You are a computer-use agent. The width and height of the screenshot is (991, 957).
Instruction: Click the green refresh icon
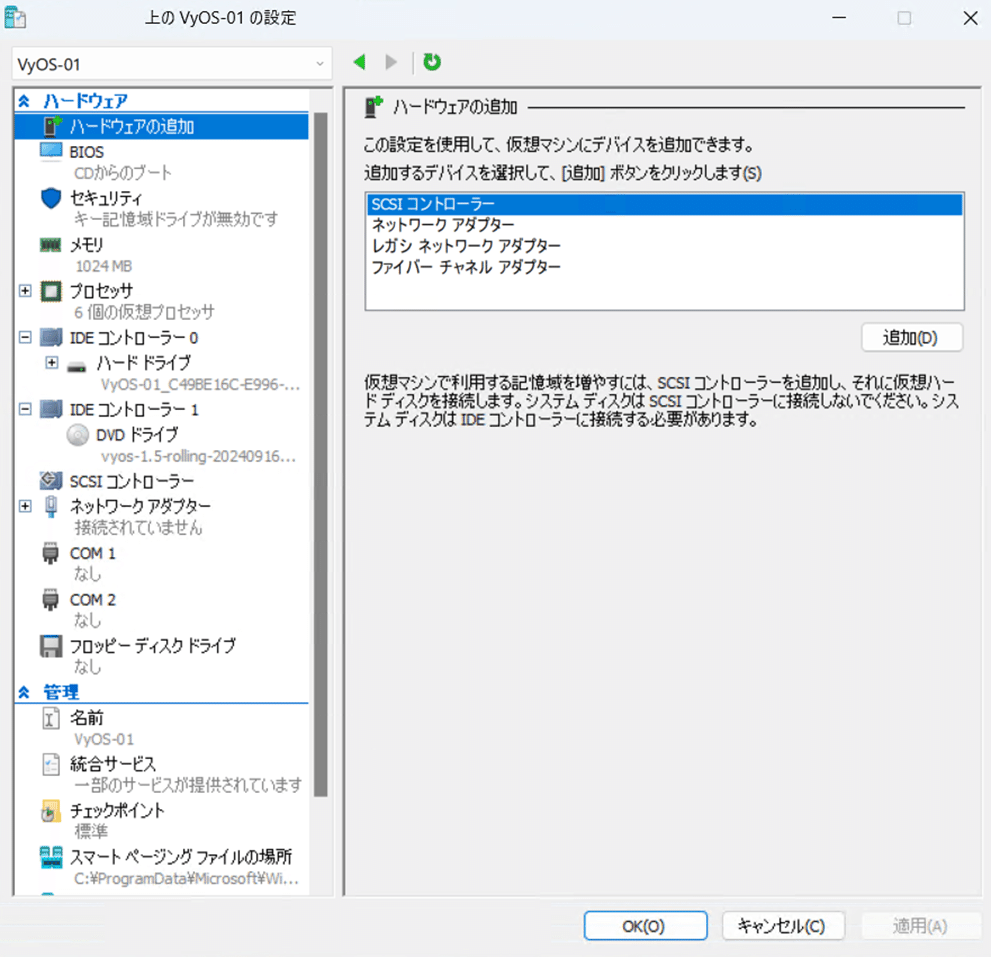[x=432, y=62]
